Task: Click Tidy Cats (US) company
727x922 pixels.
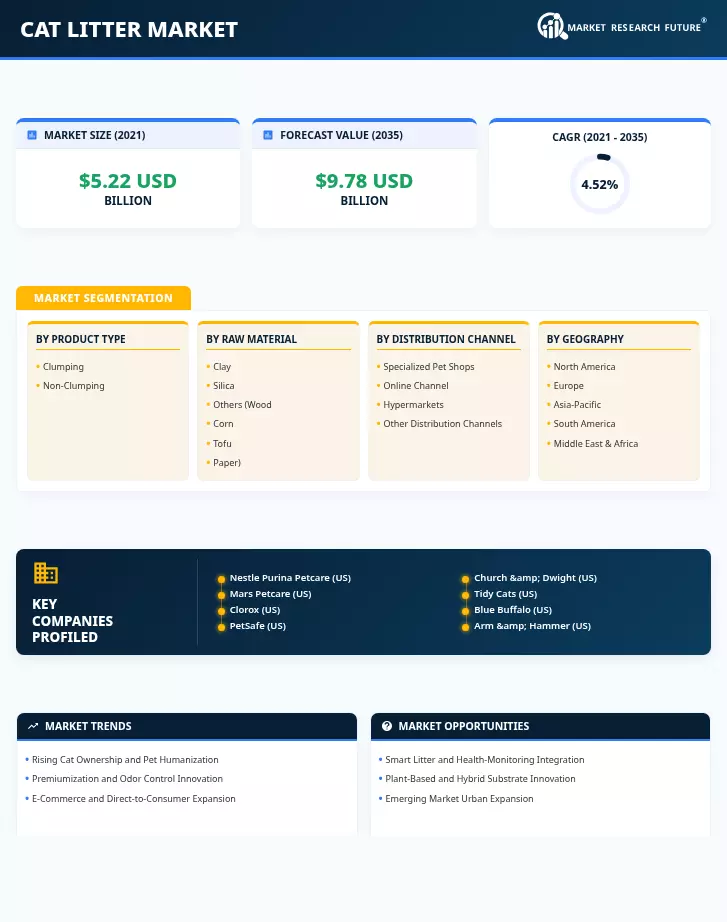Action: (505, 594)
